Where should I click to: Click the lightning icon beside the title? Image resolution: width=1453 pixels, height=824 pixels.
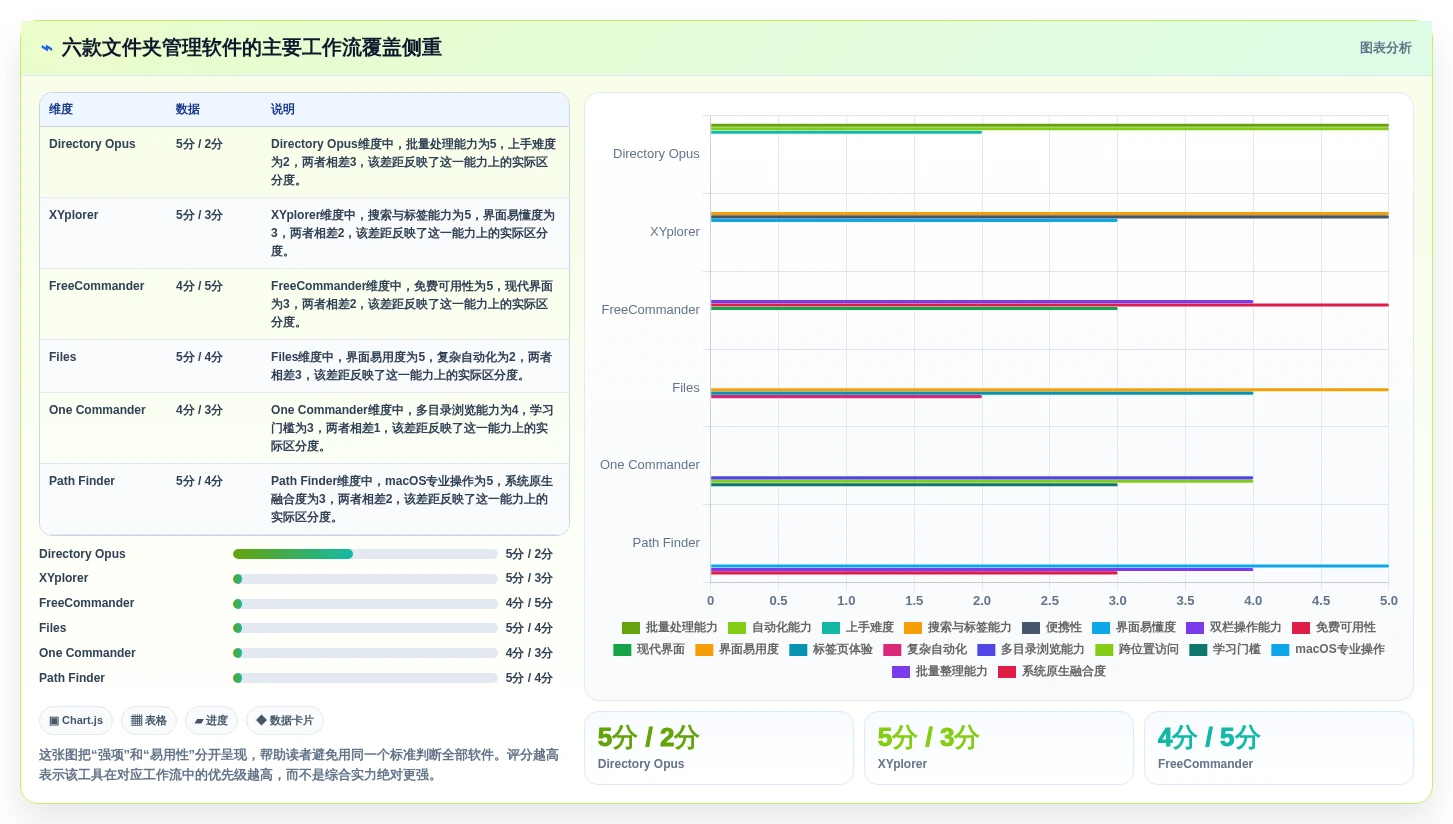pyautogui.click(x=47, y=48)
